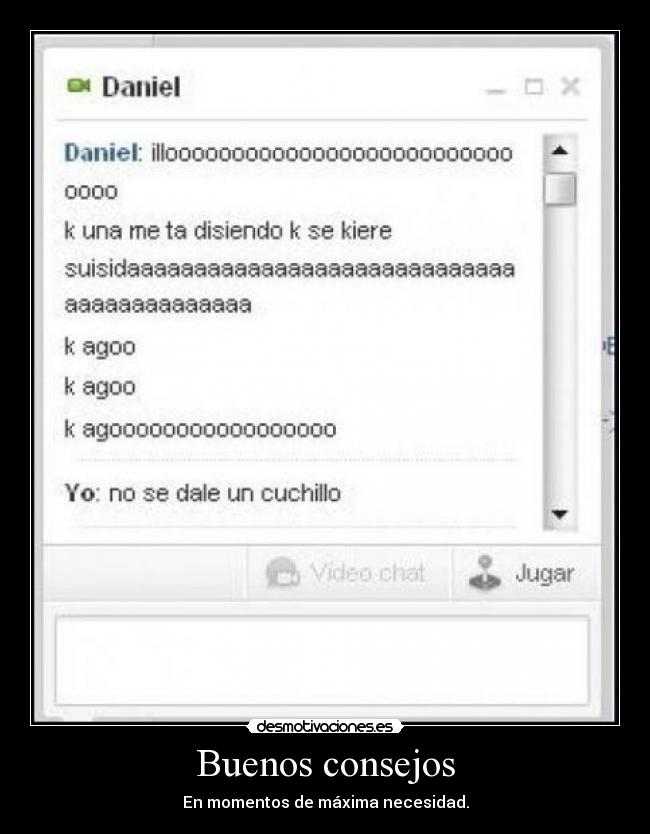
Task: Click the chat scrollbar thumb
Action: point(560,189)
